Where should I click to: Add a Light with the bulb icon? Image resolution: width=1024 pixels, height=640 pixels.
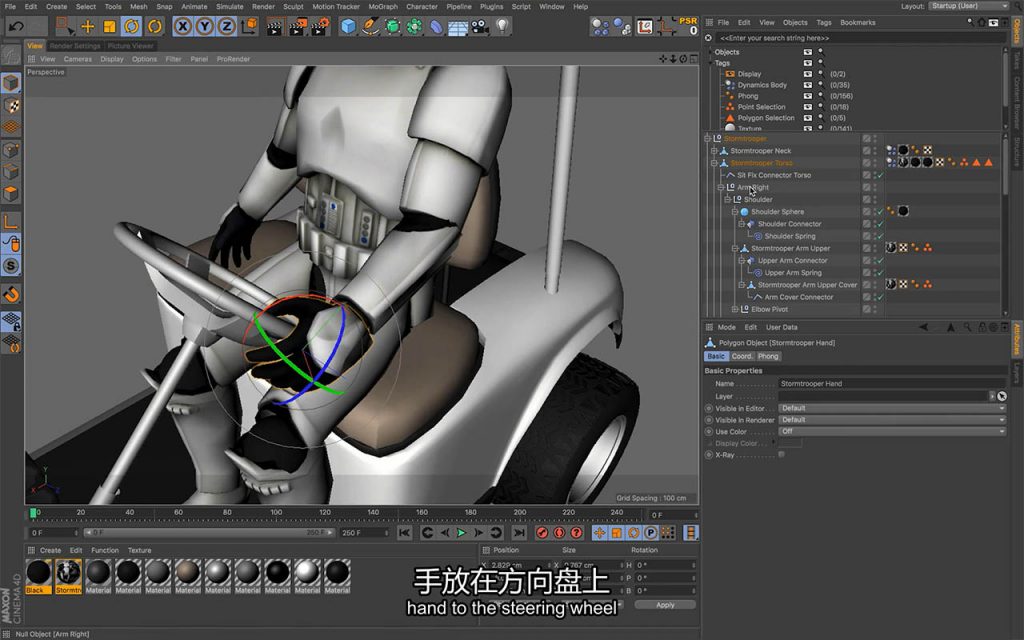pos(502,27)
